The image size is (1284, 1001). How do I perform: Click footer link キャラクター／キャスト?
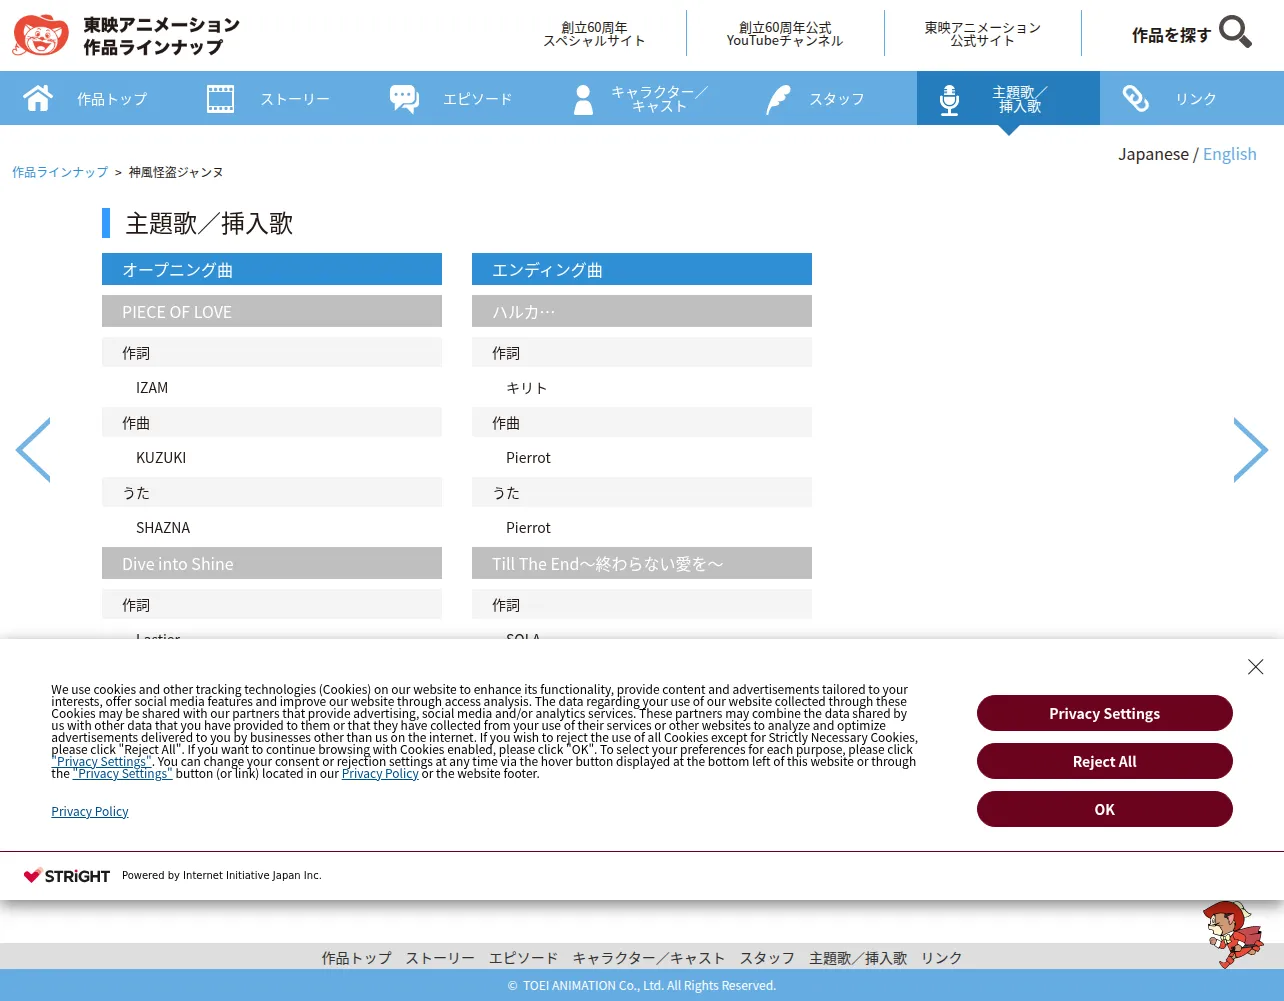pyautogui.click(x=649, y=958)
